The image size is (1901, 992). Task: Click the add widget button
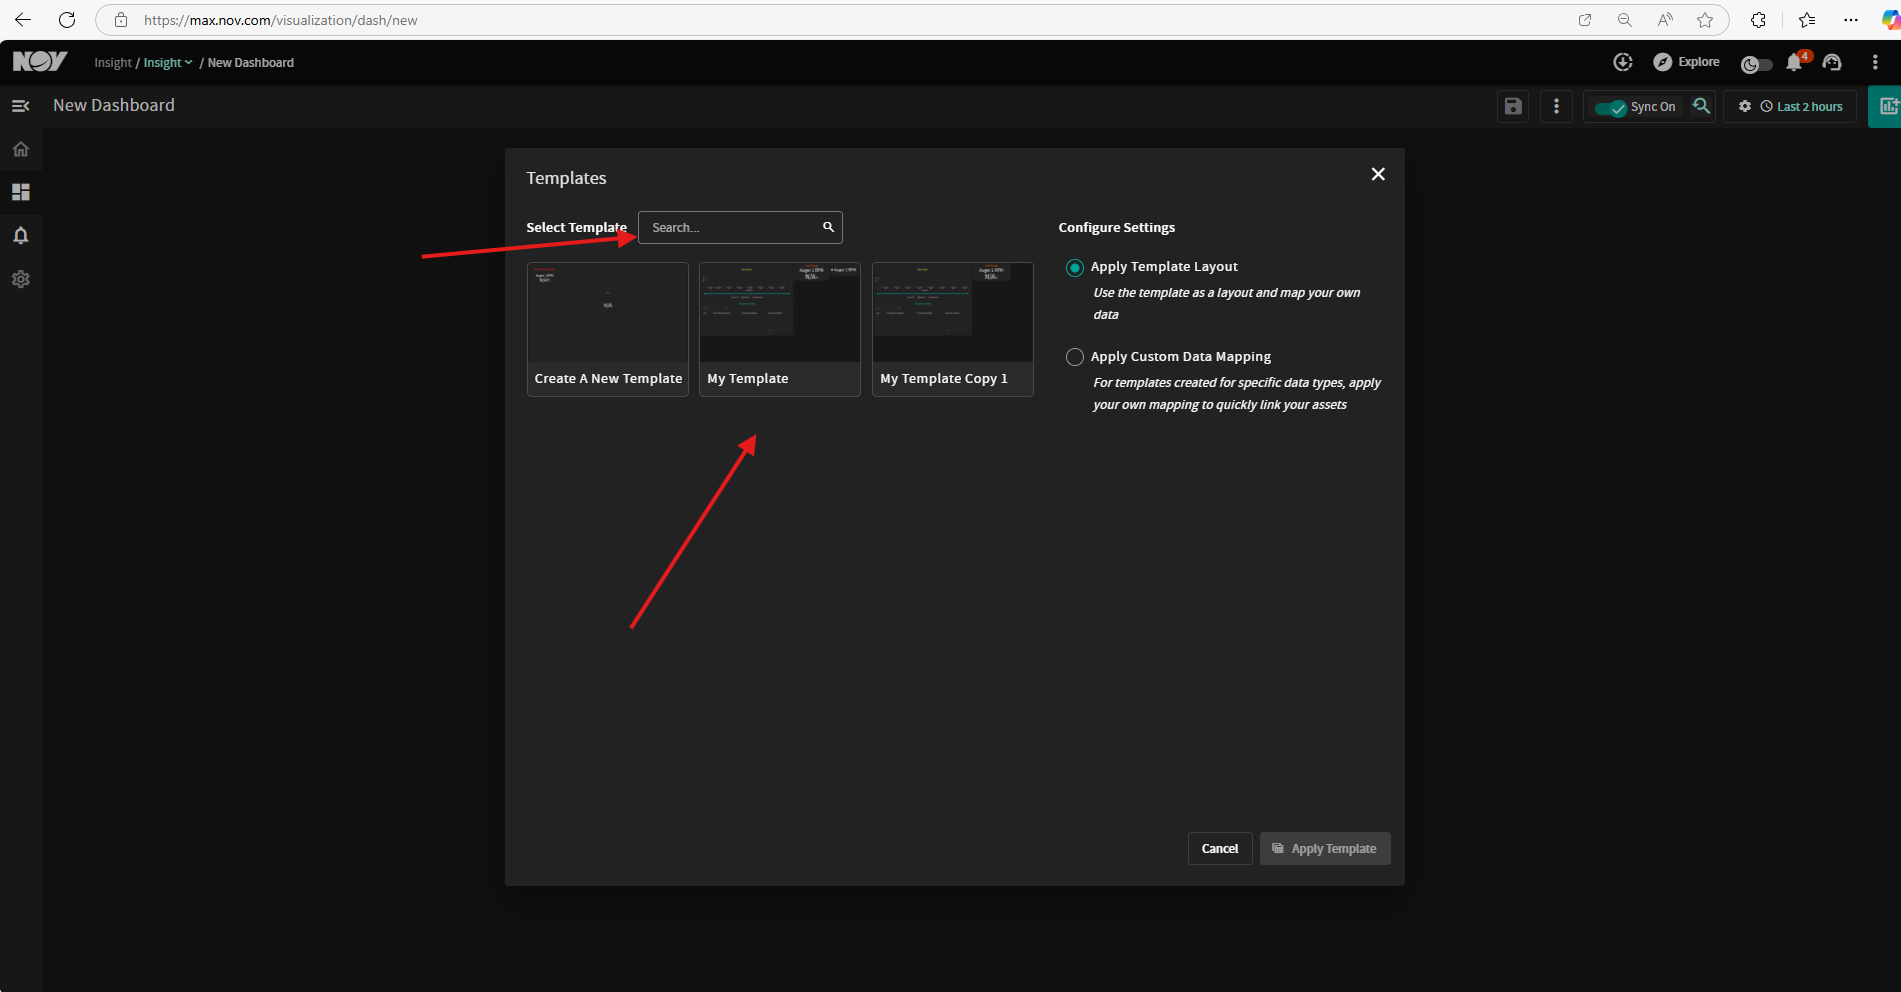(1886, 106)
